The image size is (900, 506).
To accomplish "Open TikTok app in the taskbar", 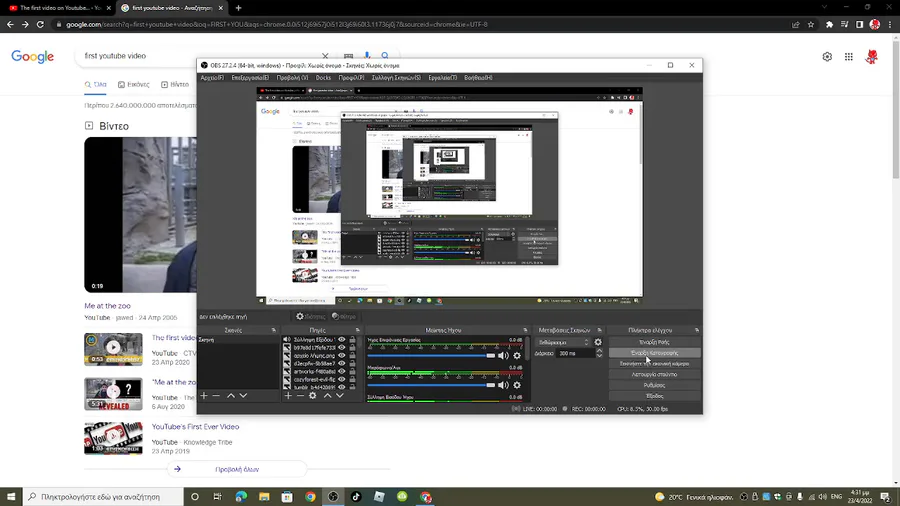I will pyautogui.click(x=356, y=497).
